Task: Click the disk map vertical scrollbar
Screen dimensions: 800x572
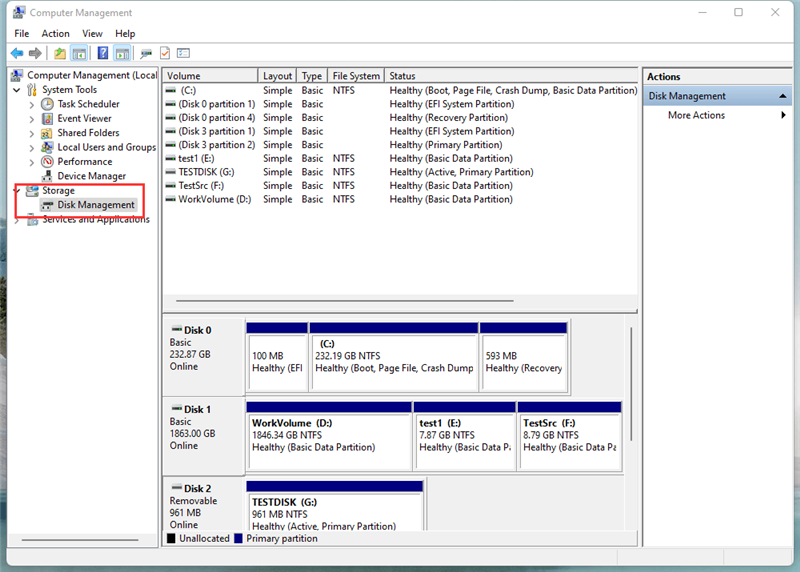Action: click(x=631, y=384)
